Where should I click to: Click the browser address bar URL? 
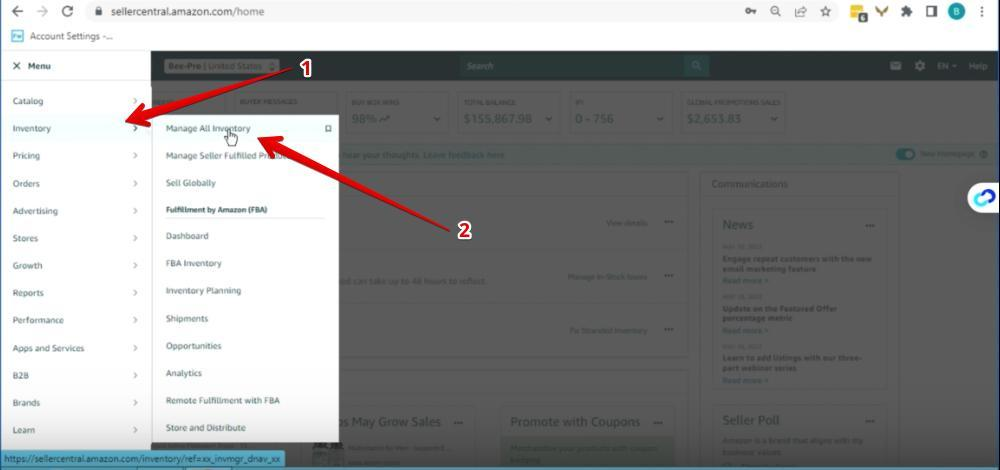click(x=188, y=11)
